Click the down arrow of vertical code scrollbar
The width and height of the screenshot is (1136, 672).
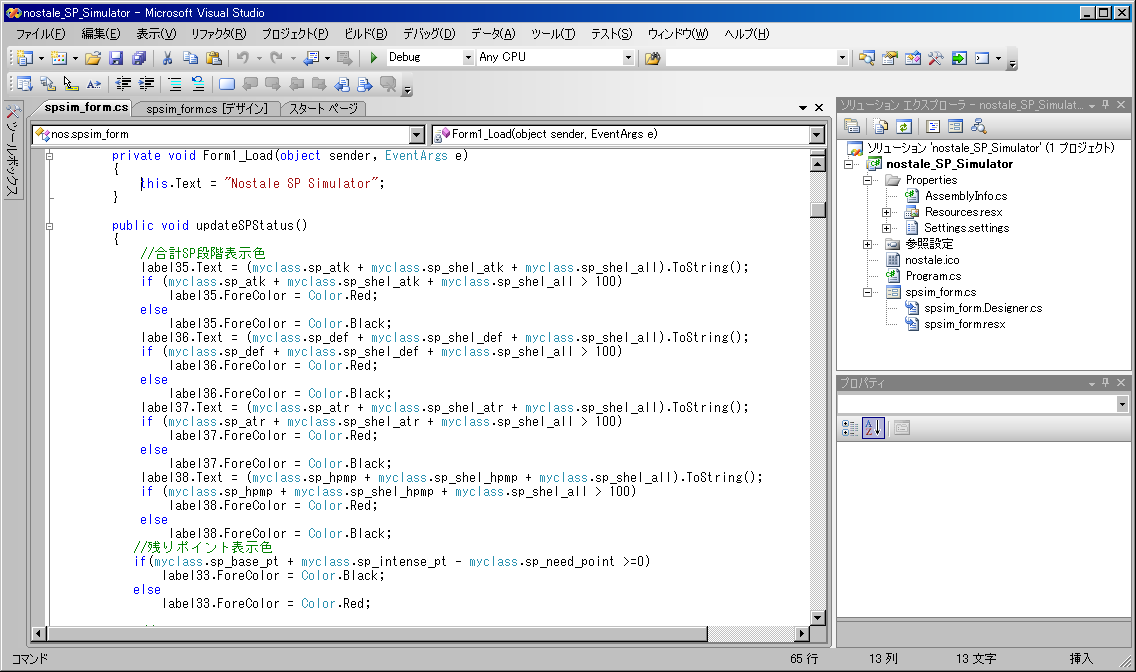point(818,617)
